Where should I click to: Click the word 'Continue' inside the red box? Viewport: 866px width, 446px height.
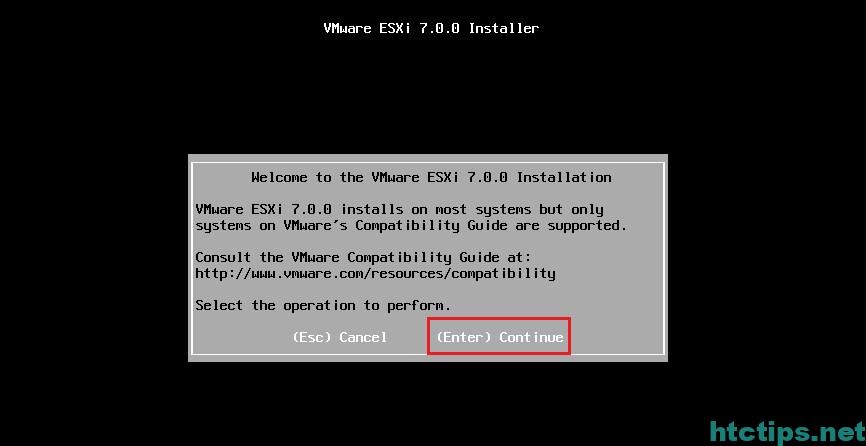click(531, 337)
